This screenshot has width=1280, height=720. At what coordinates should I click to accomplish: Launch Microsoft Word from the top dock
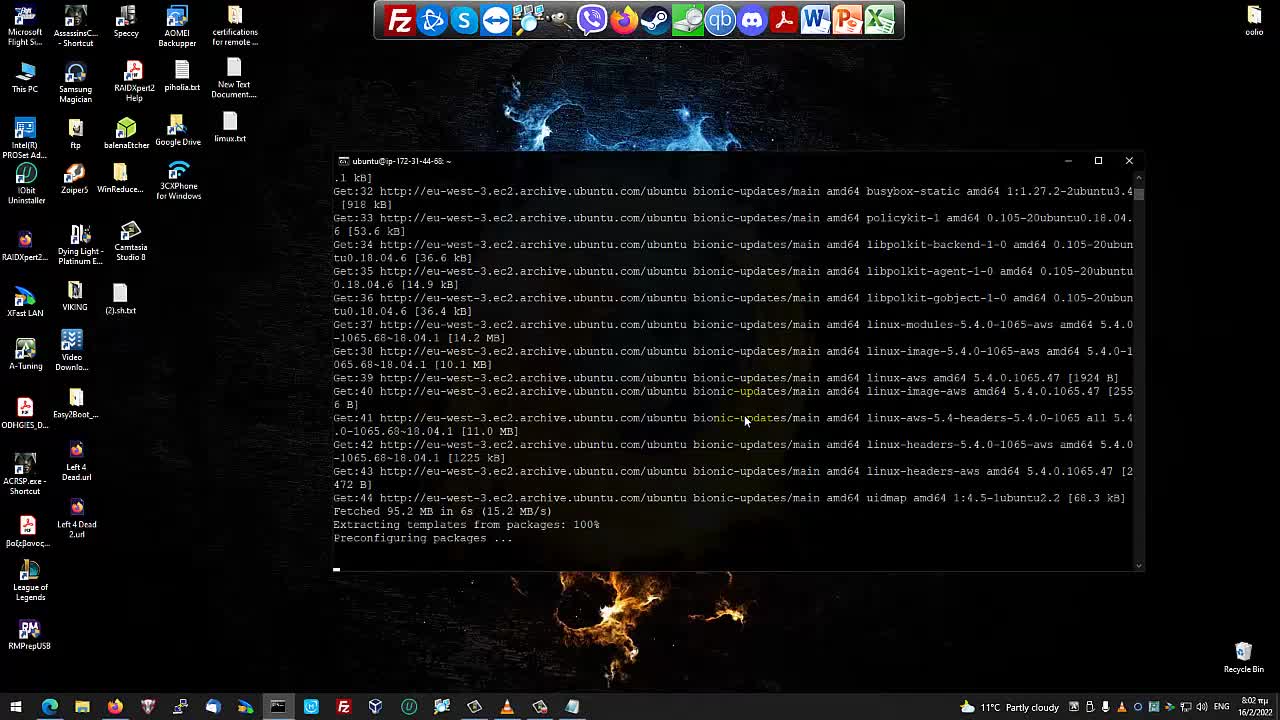coord(816,20)
